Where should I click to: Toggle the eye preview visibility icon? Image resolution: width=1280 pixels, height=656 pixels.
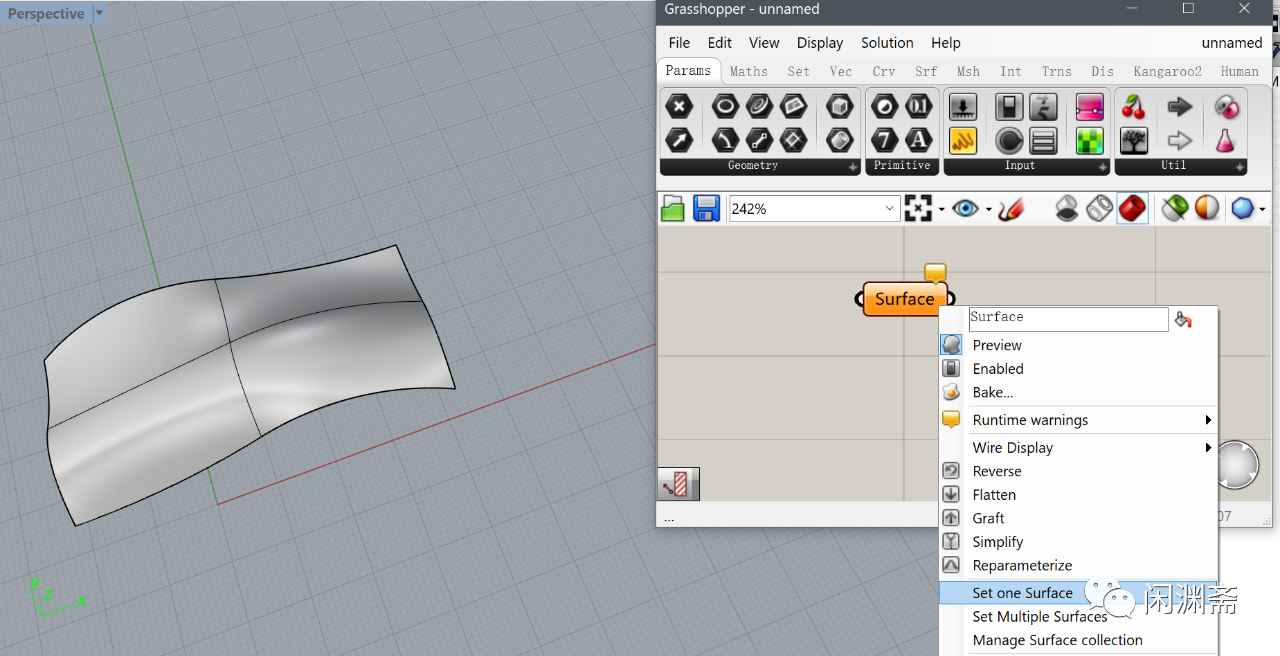(965, 208)
